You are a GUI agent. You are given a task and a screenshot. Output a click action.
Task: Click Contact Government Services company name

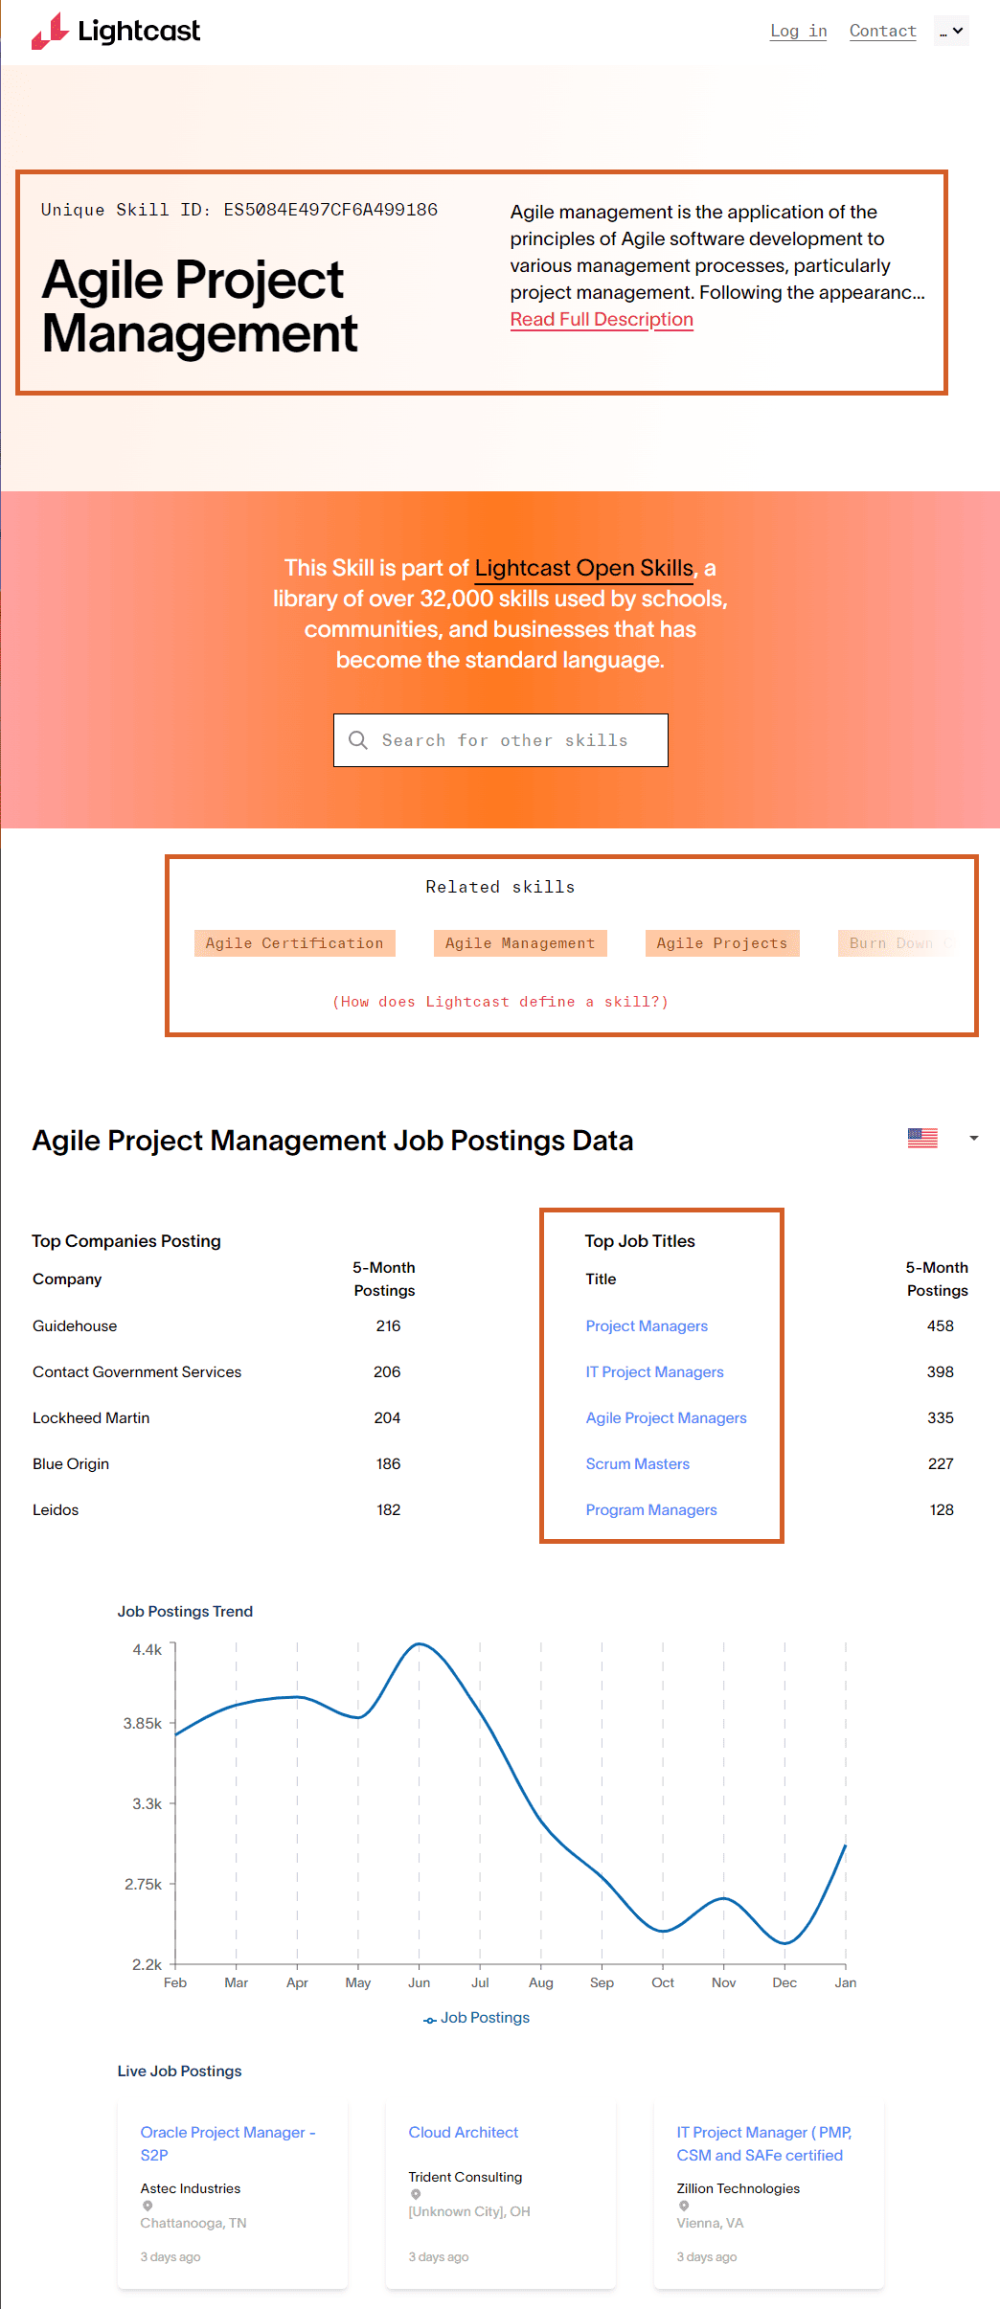[x=137, y=1372]
